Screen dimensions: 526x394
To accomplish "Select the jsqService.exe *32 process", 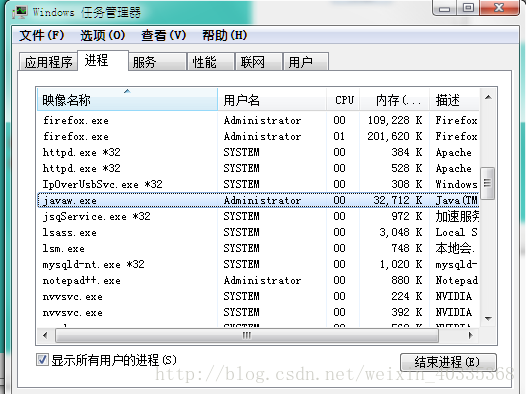I will [x=258, y=216].
